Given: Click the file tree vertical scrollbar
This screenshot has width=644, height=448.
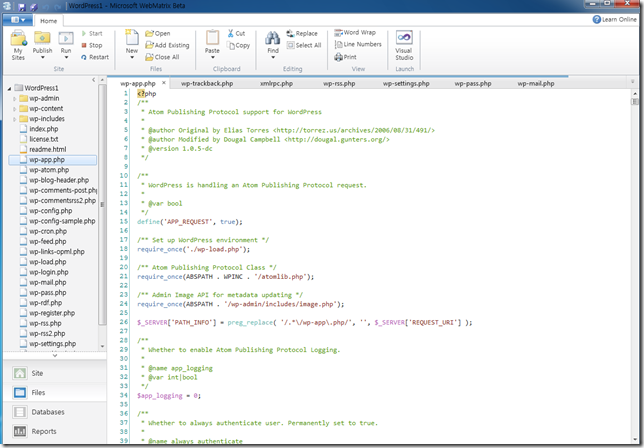Looking at the screenshot, I should (102, 205).
